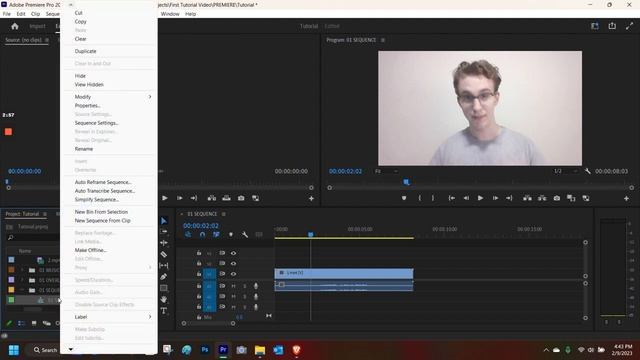Step back one frame in Program monitor
640x360 pixels.
pos(466,198)
